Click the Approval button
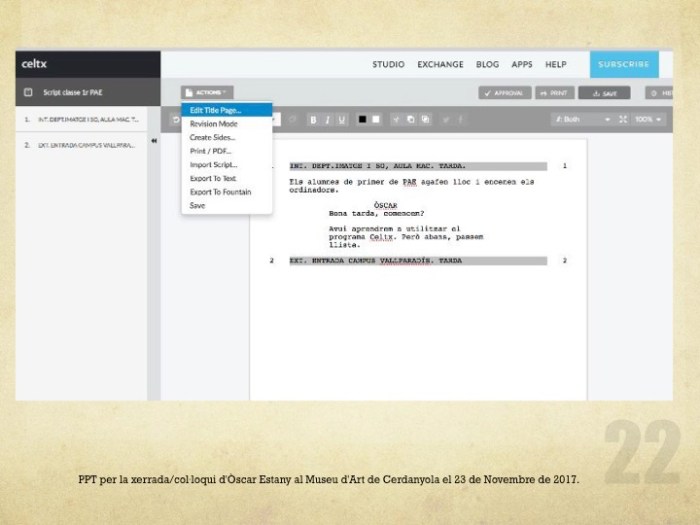700x525 pixels. click(504, 92)
